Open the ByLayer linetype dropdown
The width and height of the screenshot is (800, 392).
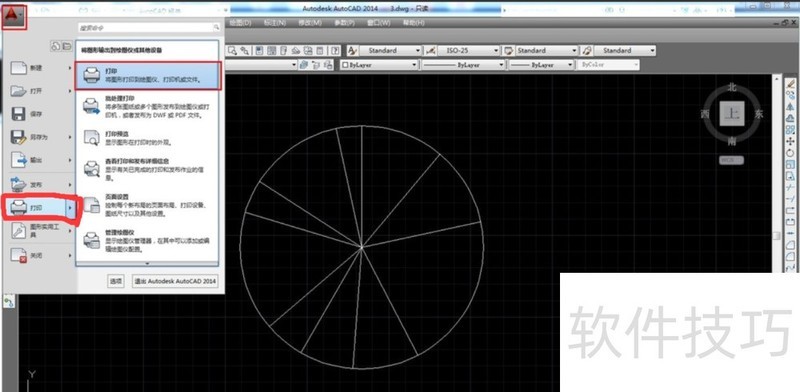pyautogui.click(x=463, y=65)
